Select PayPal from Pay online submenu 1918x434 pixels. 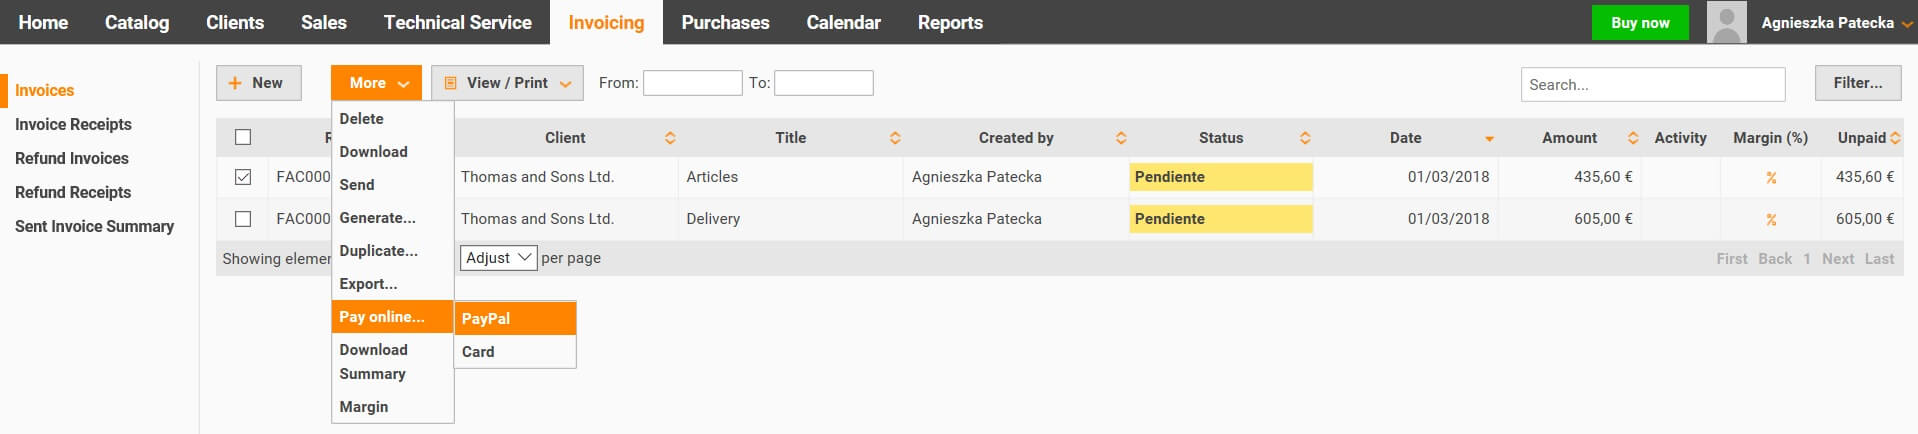click(515, 318)
